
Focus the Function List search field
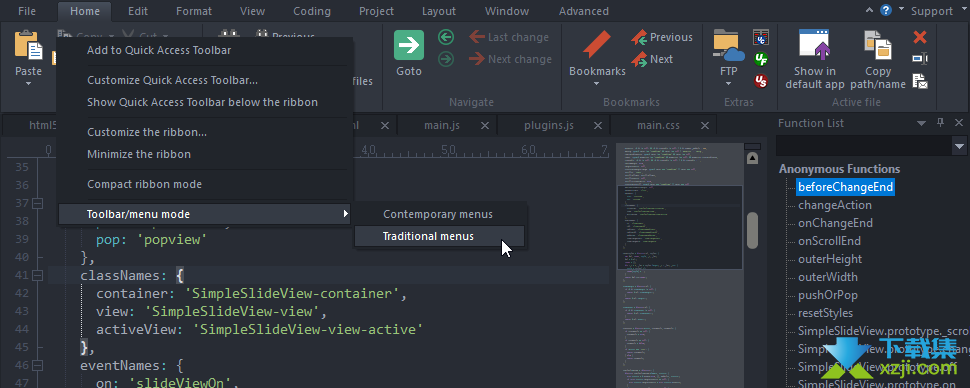tap(865, 147)
